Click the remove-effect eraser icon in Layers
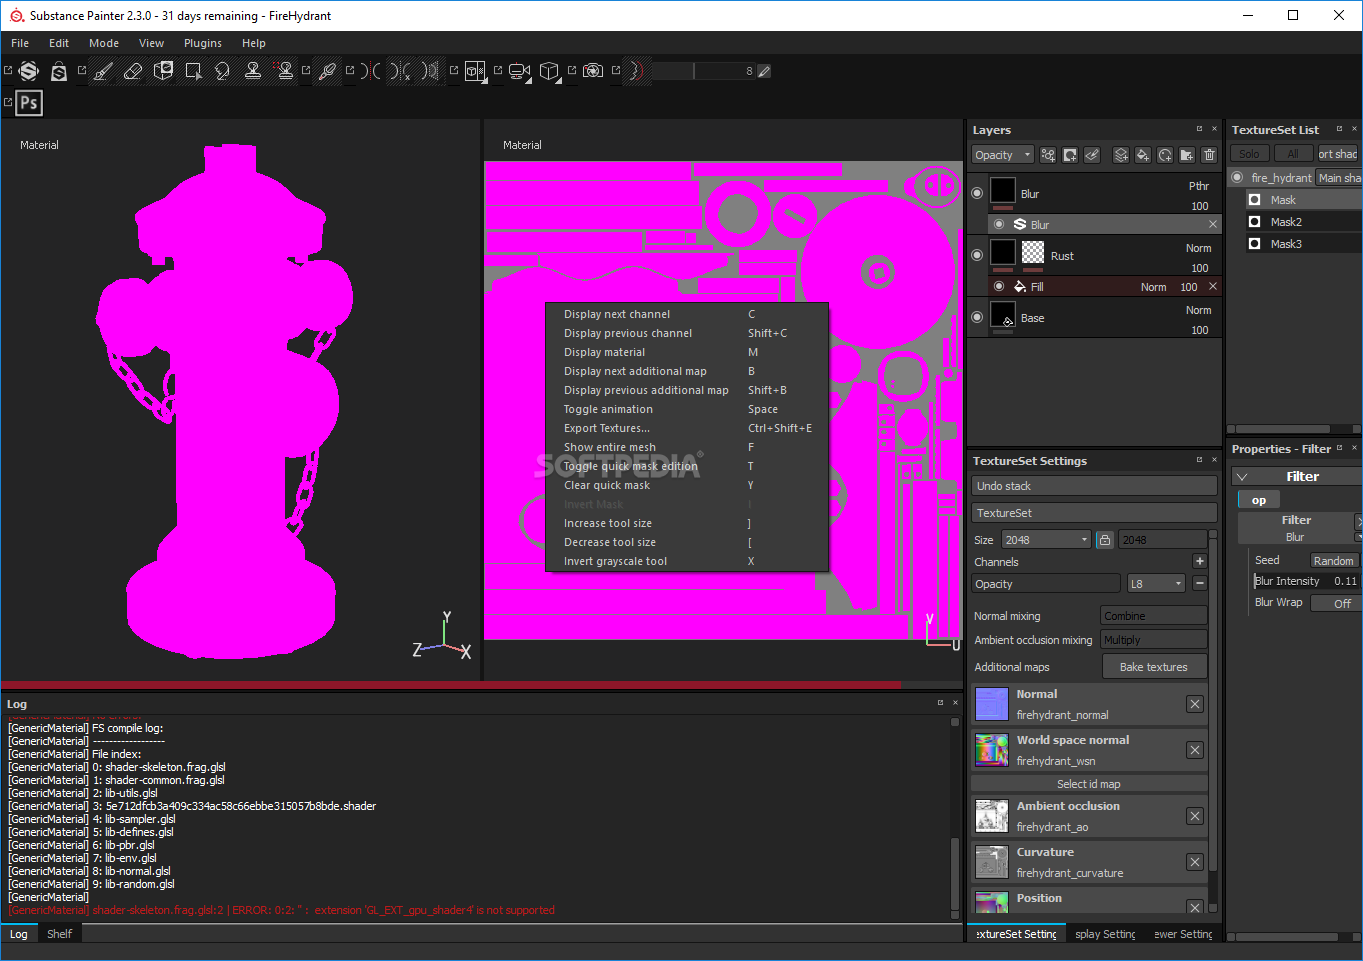 pos(1092,155)
